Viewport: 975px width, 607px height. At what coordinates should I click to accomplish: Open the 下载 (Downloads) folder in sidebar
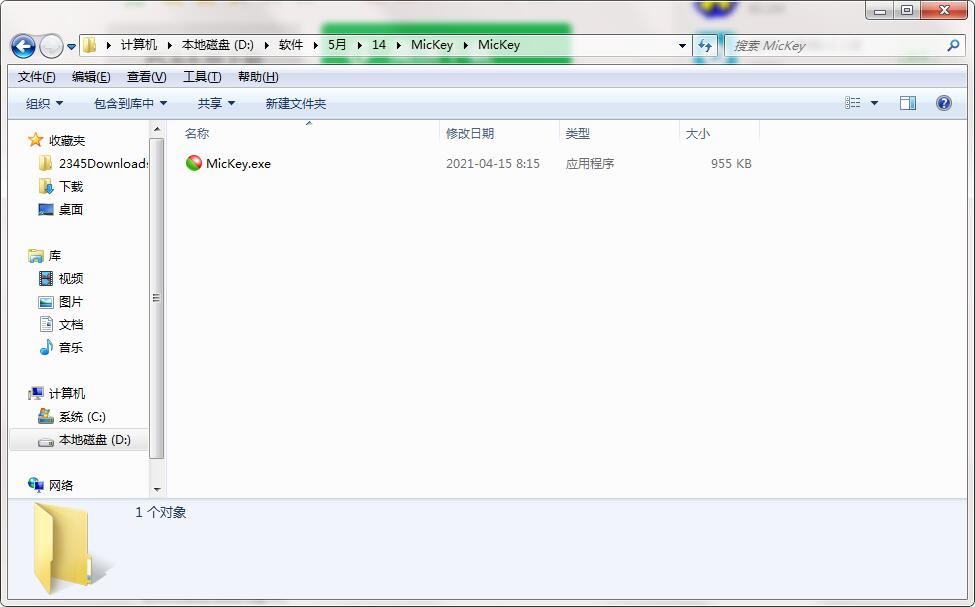tap(73, 186)
